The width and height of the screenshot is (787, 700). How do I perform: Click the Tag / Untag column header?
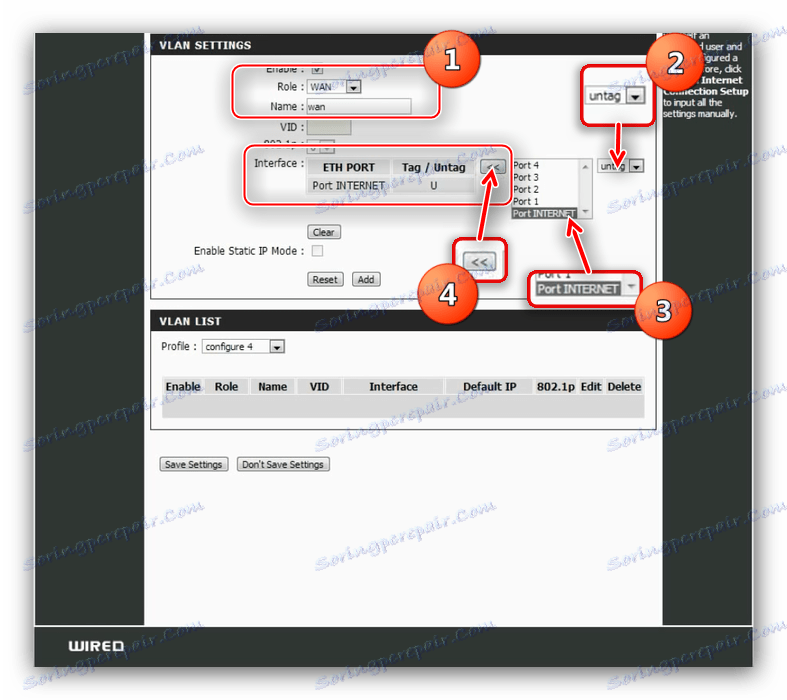click(x=434, y=167)
